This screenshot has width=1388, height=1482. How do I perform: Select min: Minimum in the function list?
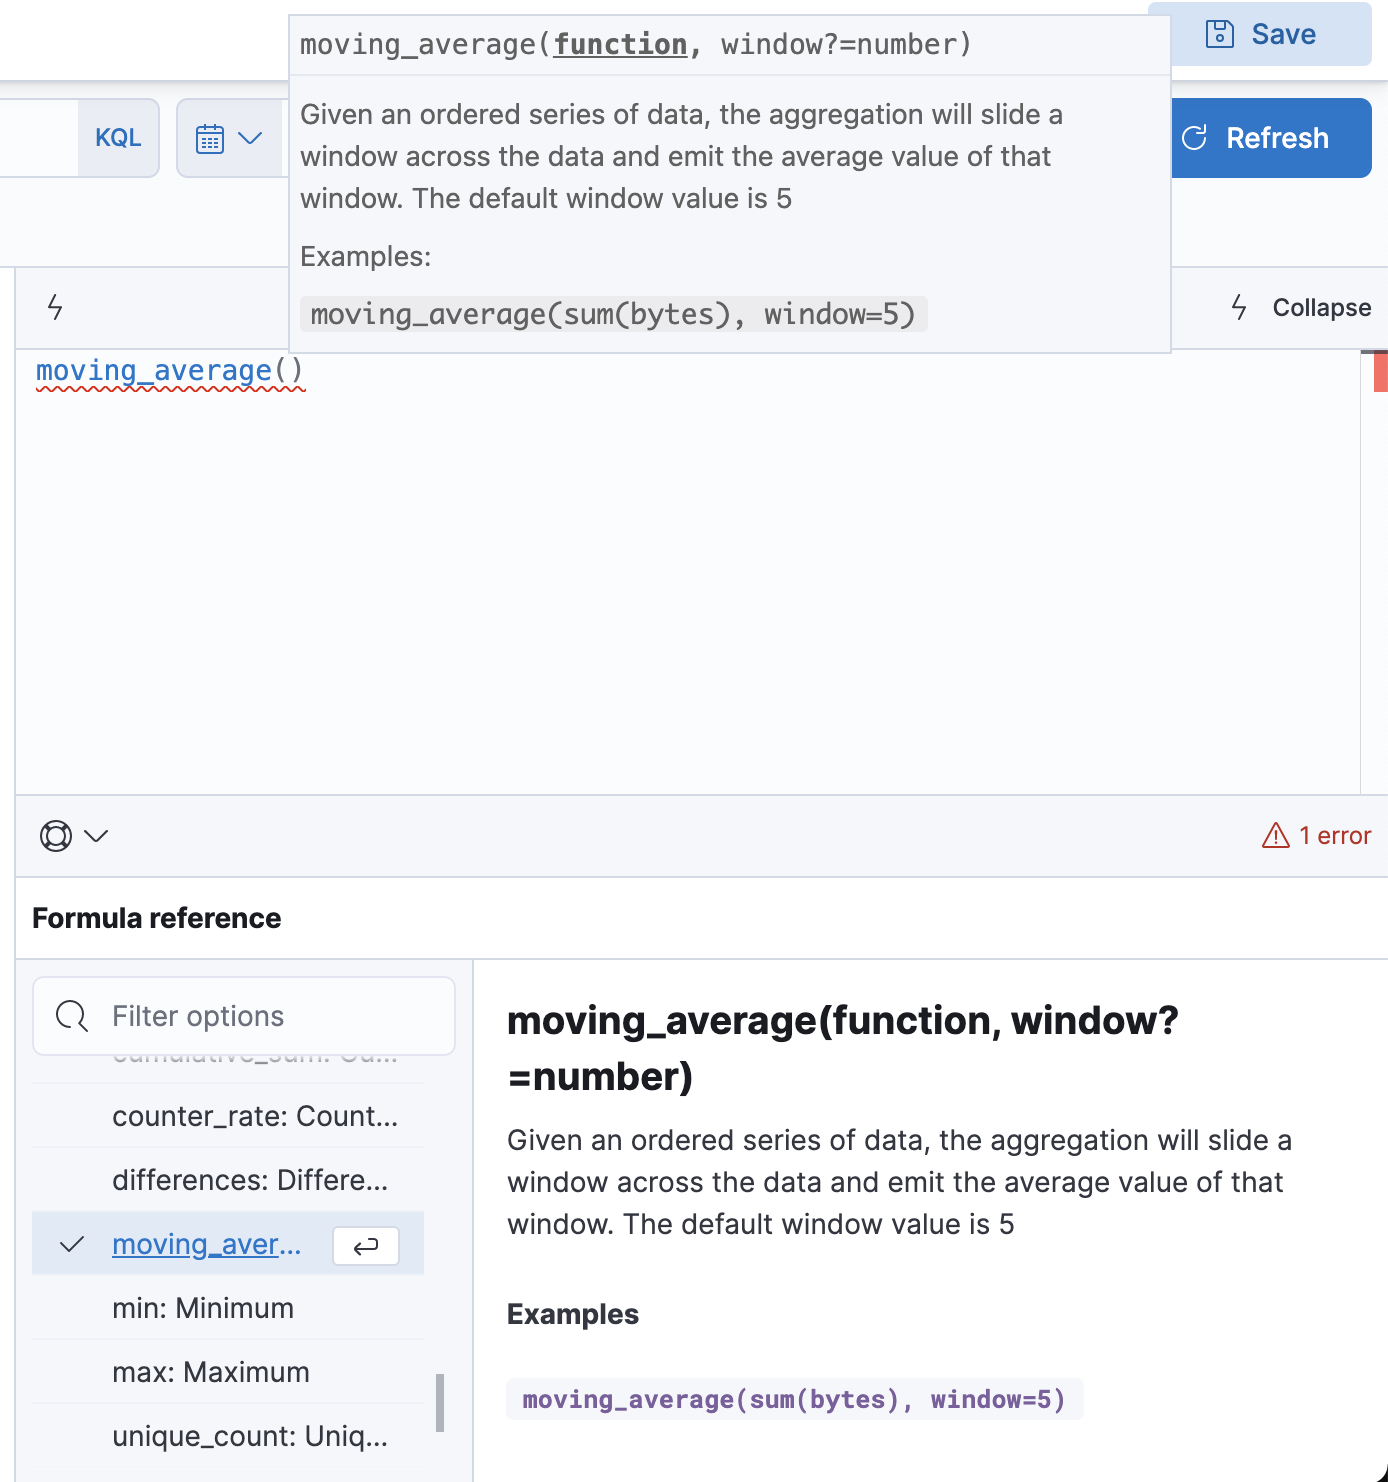228,1308
